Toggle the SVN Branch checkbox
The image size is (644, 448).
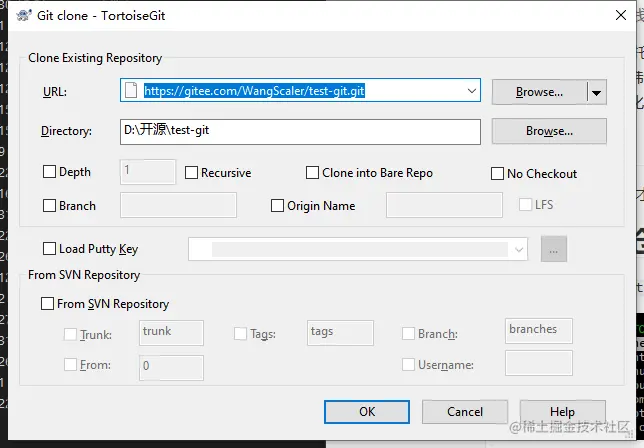coord(408,333)
